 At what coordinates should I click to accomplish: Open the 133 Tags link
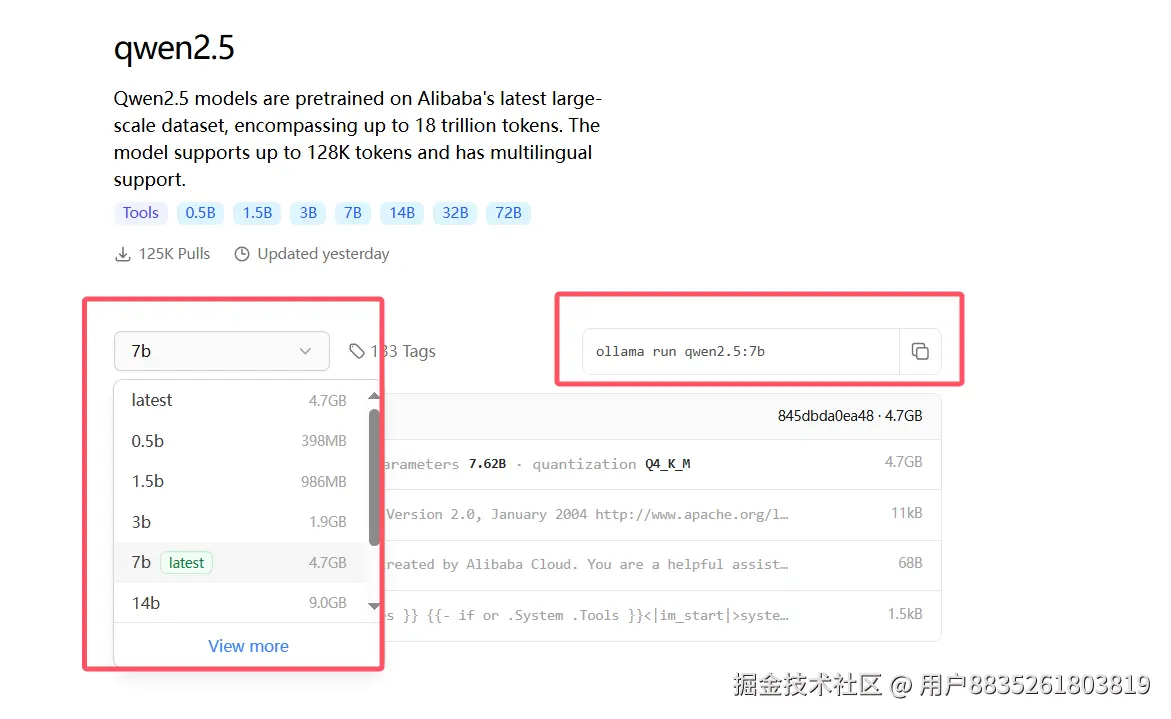(x=393, y=351)
